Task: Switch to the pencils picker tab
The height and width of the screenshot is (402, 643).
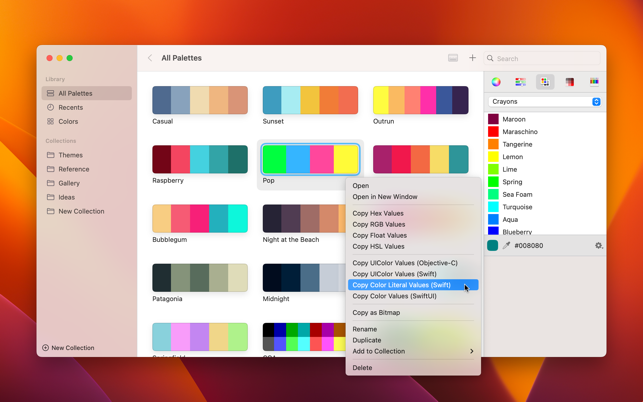Action: 594,82
